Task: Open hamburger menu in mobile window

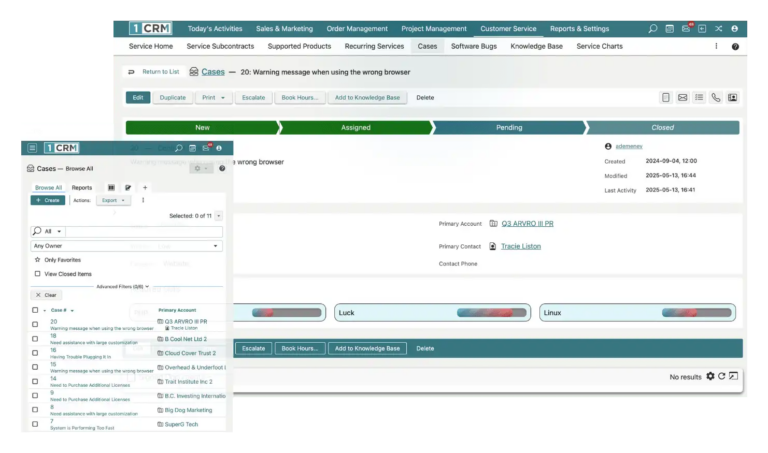Action: [x=32, y=148]
